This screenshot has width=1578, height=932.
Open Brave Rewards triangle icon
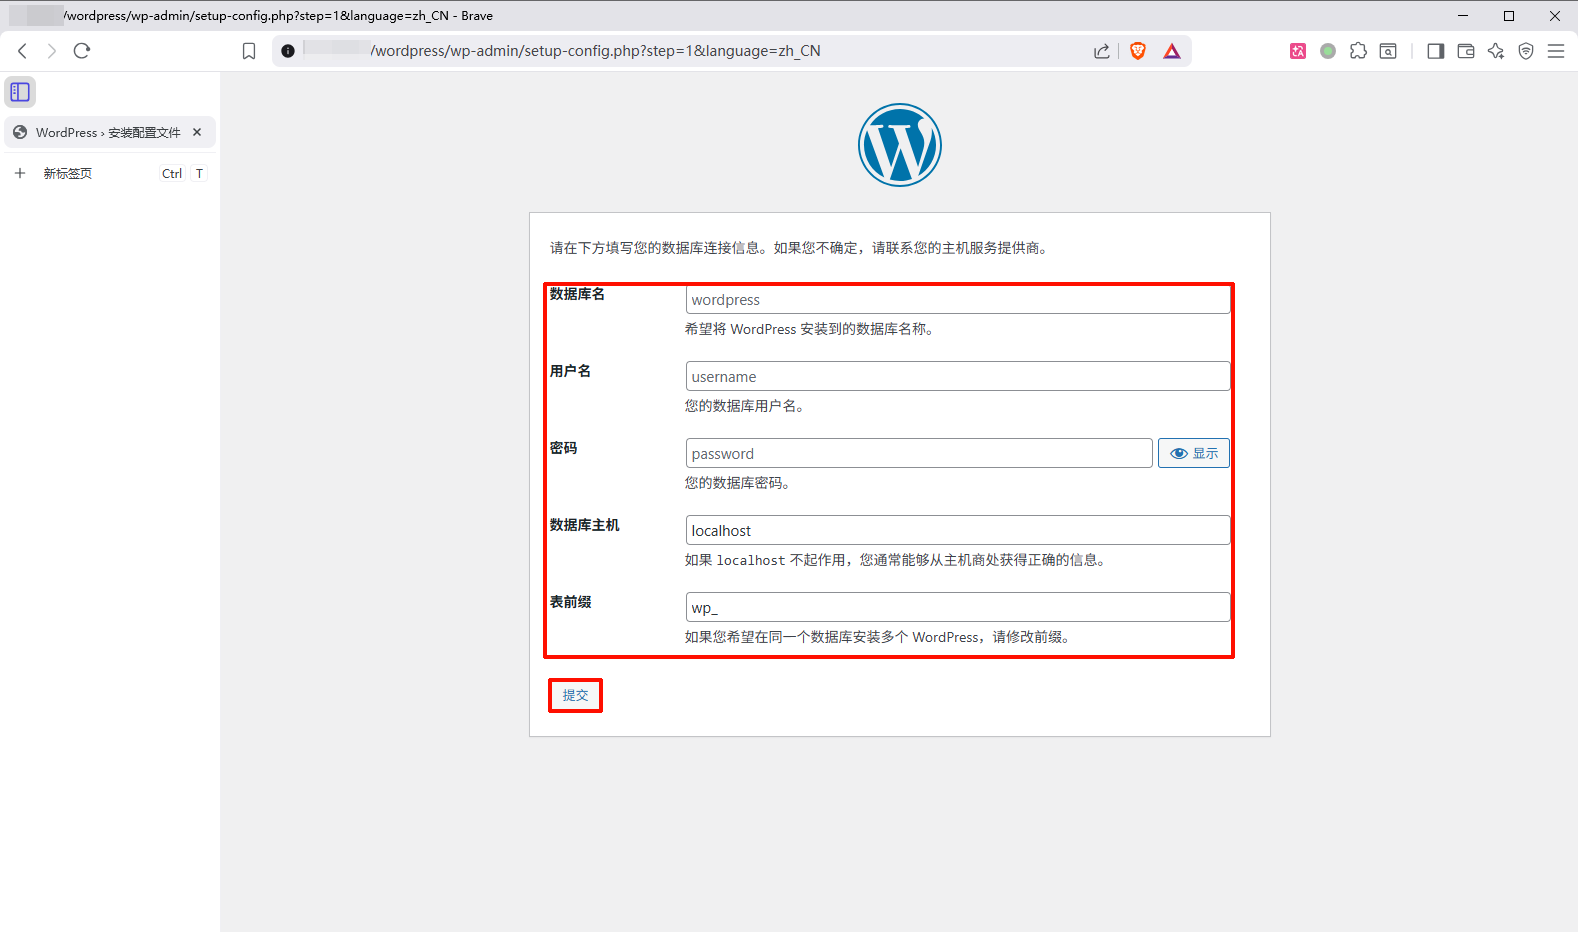[x=1172, y=51]
